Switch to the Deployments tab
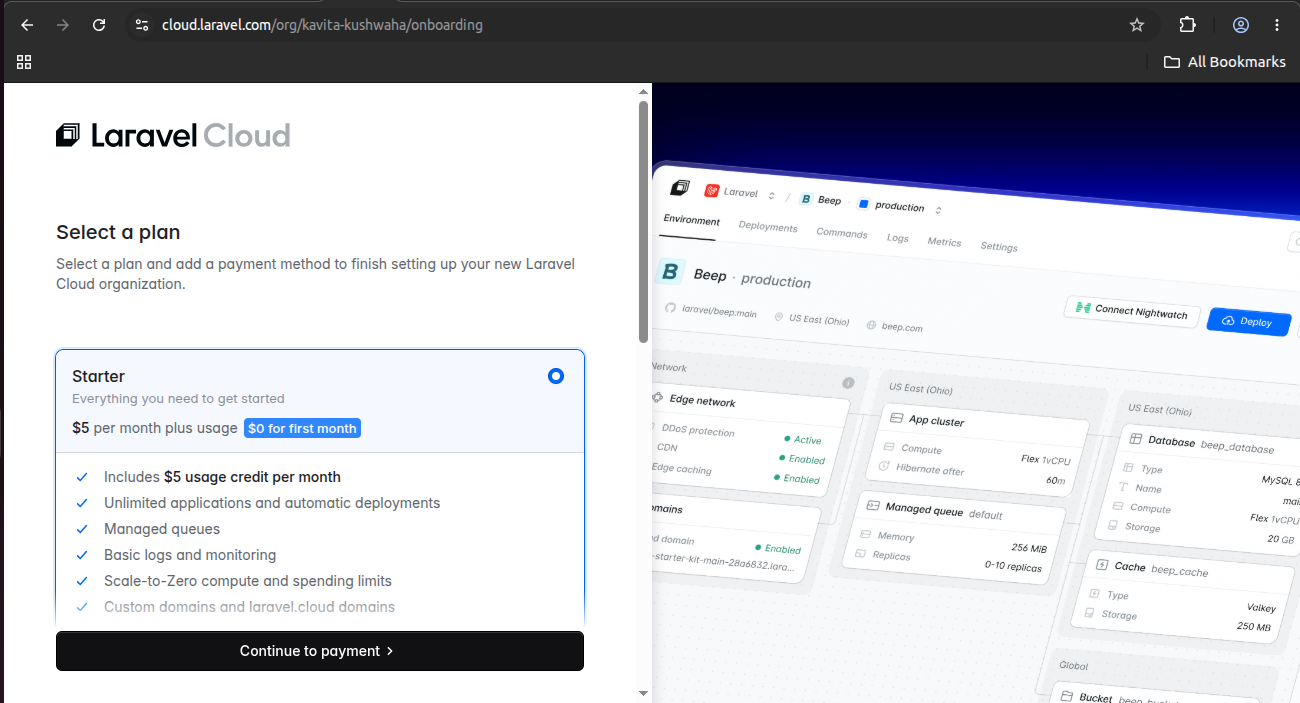The image size is (1300, 703). [768, 227]
